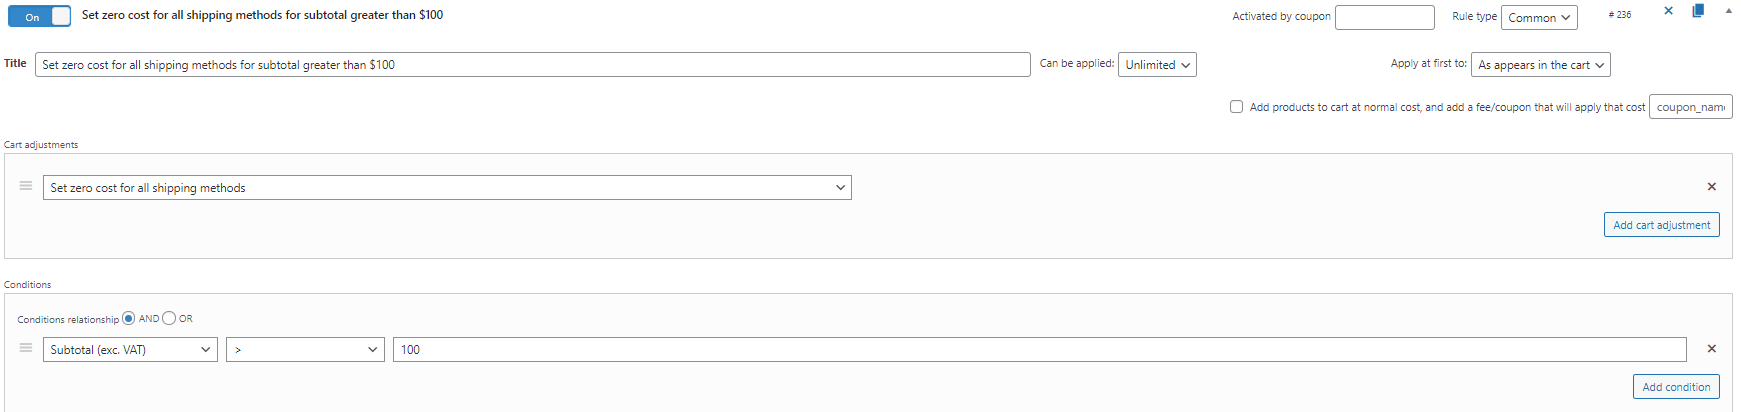Remove the shipping cart adjustment row
Image resolution: width=1741 pixels, height=412 pixels.
(x=1712, y=187)
